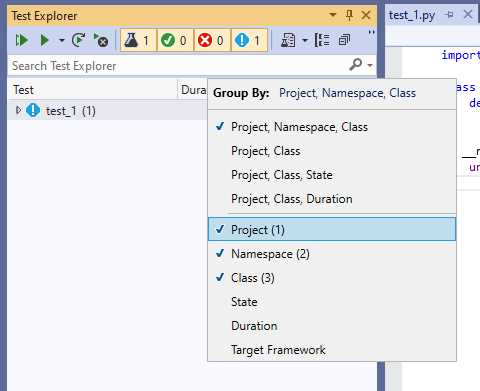The height and width of the screenshot is (391, 480).
Task: Run failed tests icon
Action: pyautogui.click(x=101, y=40)
